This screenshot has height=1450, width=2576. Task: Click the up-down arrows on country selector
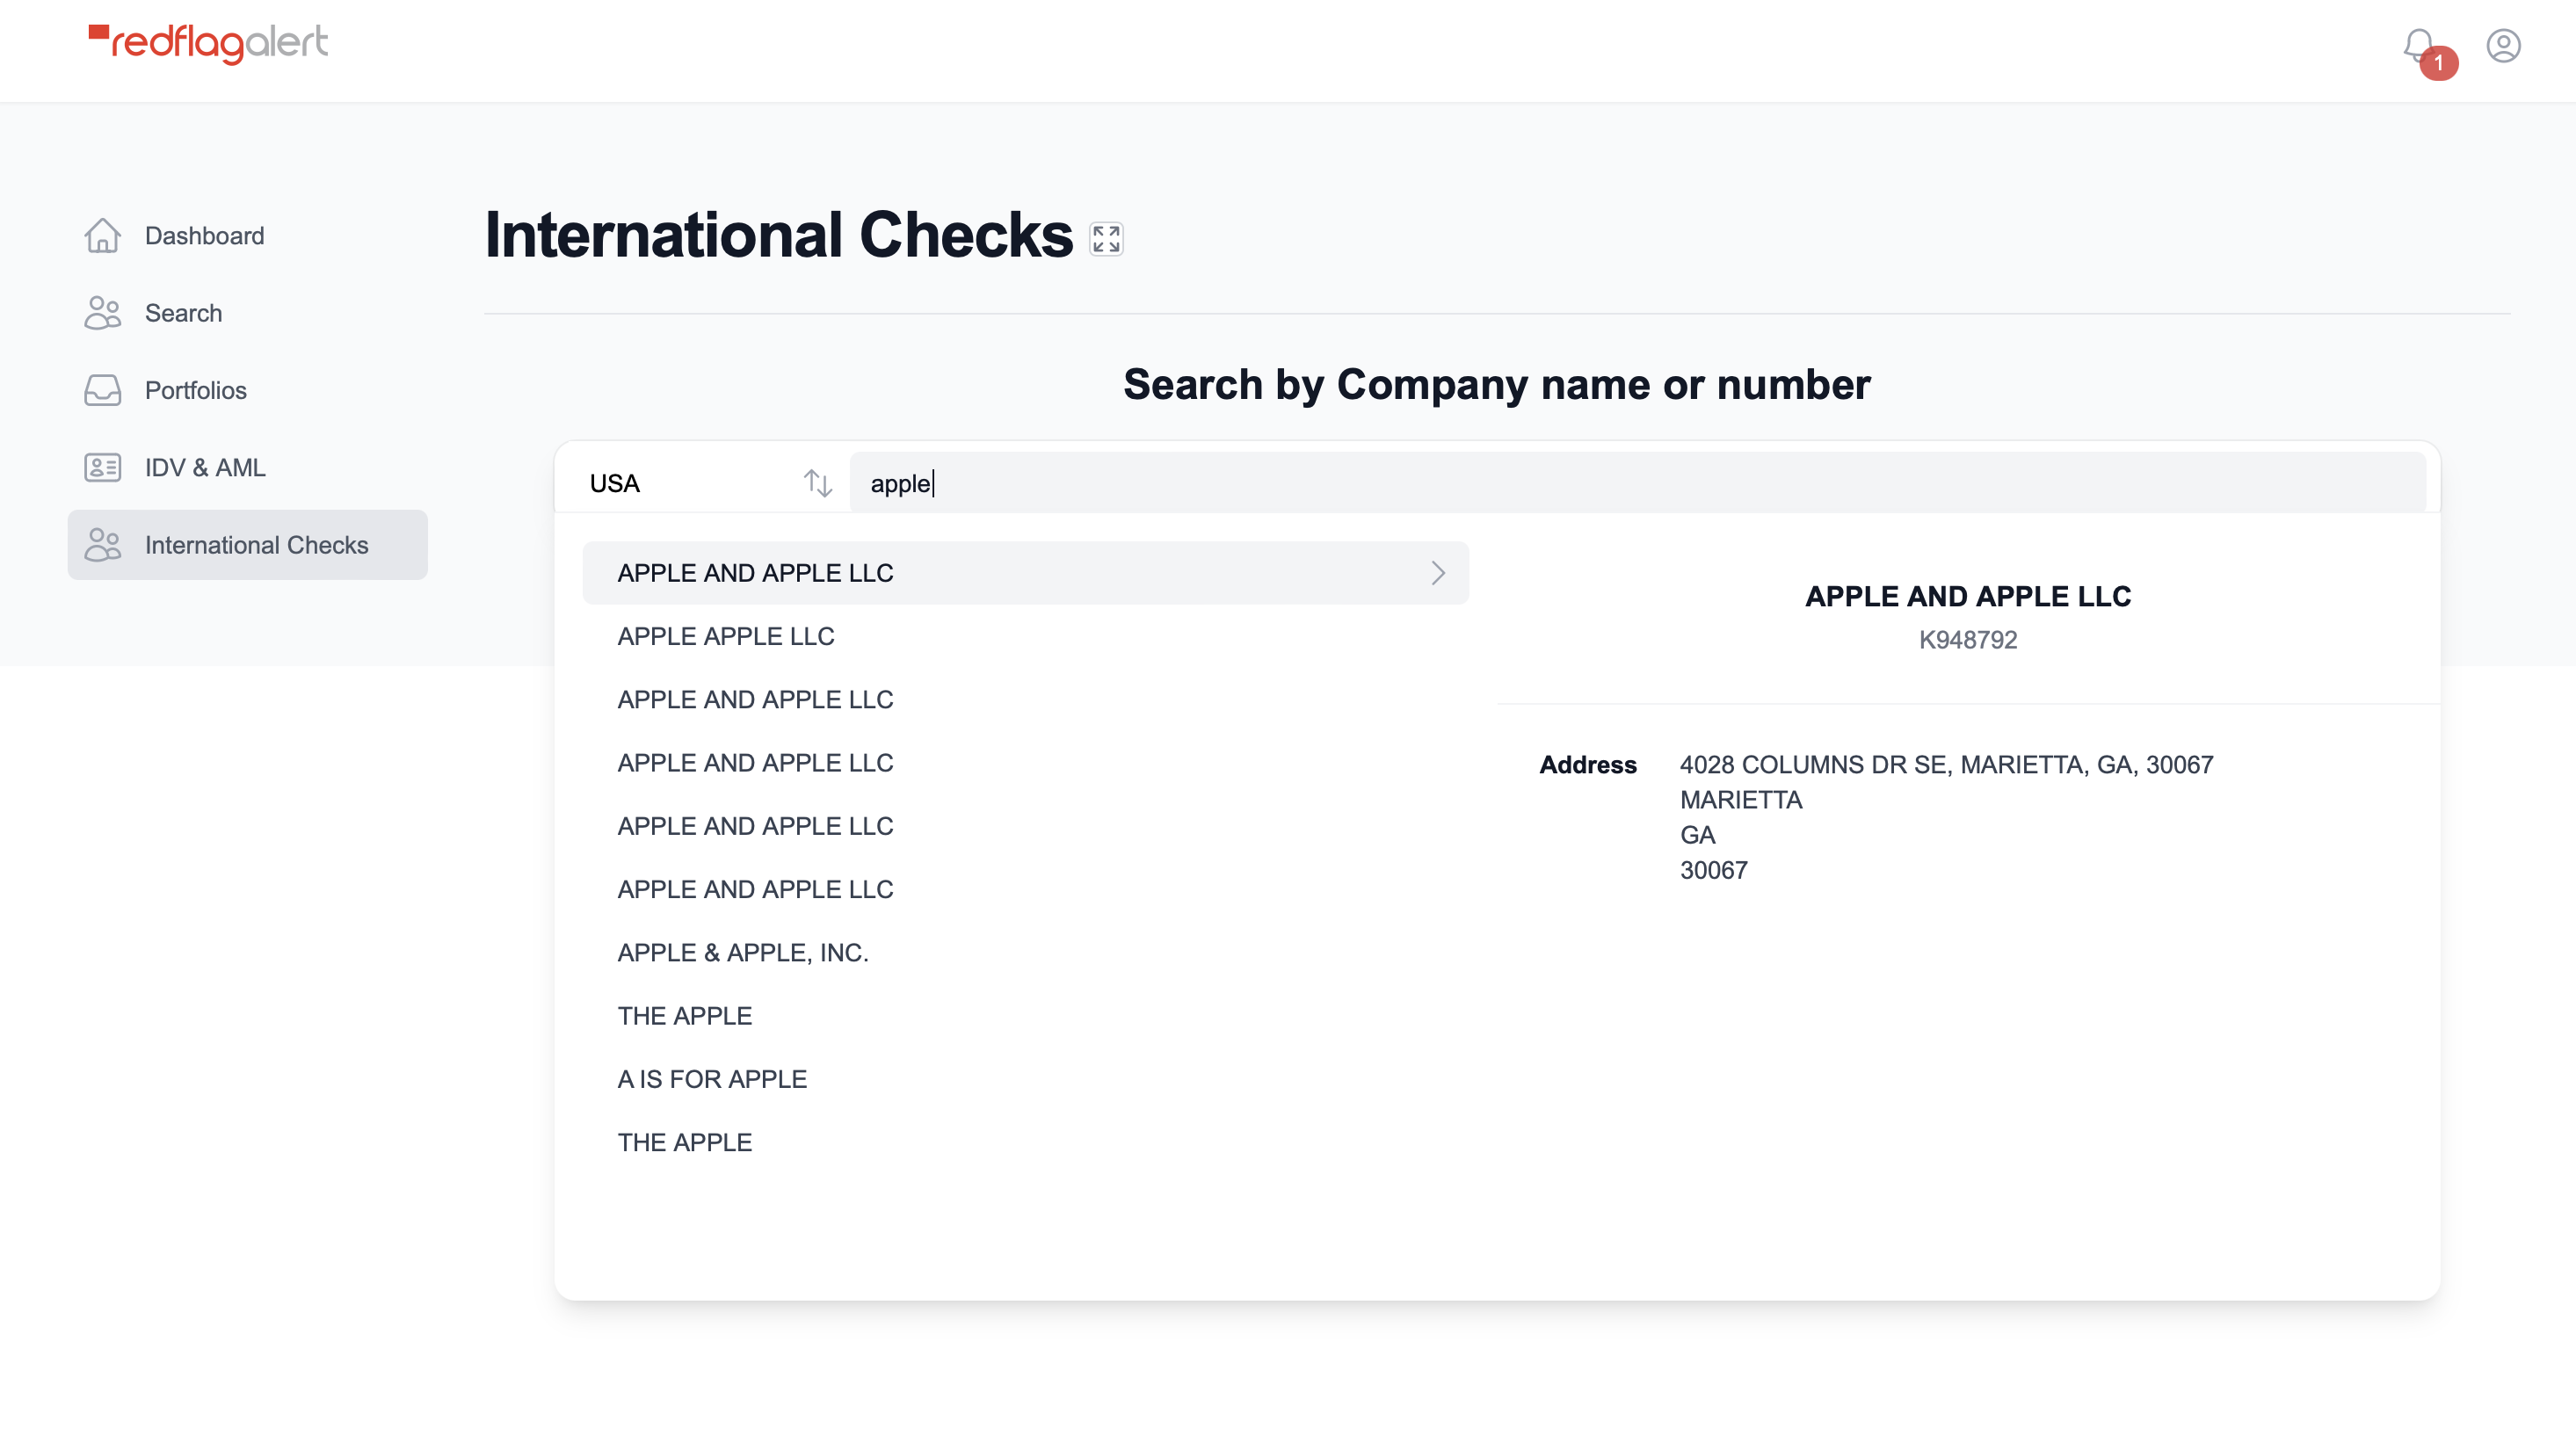tap(818, 483)
